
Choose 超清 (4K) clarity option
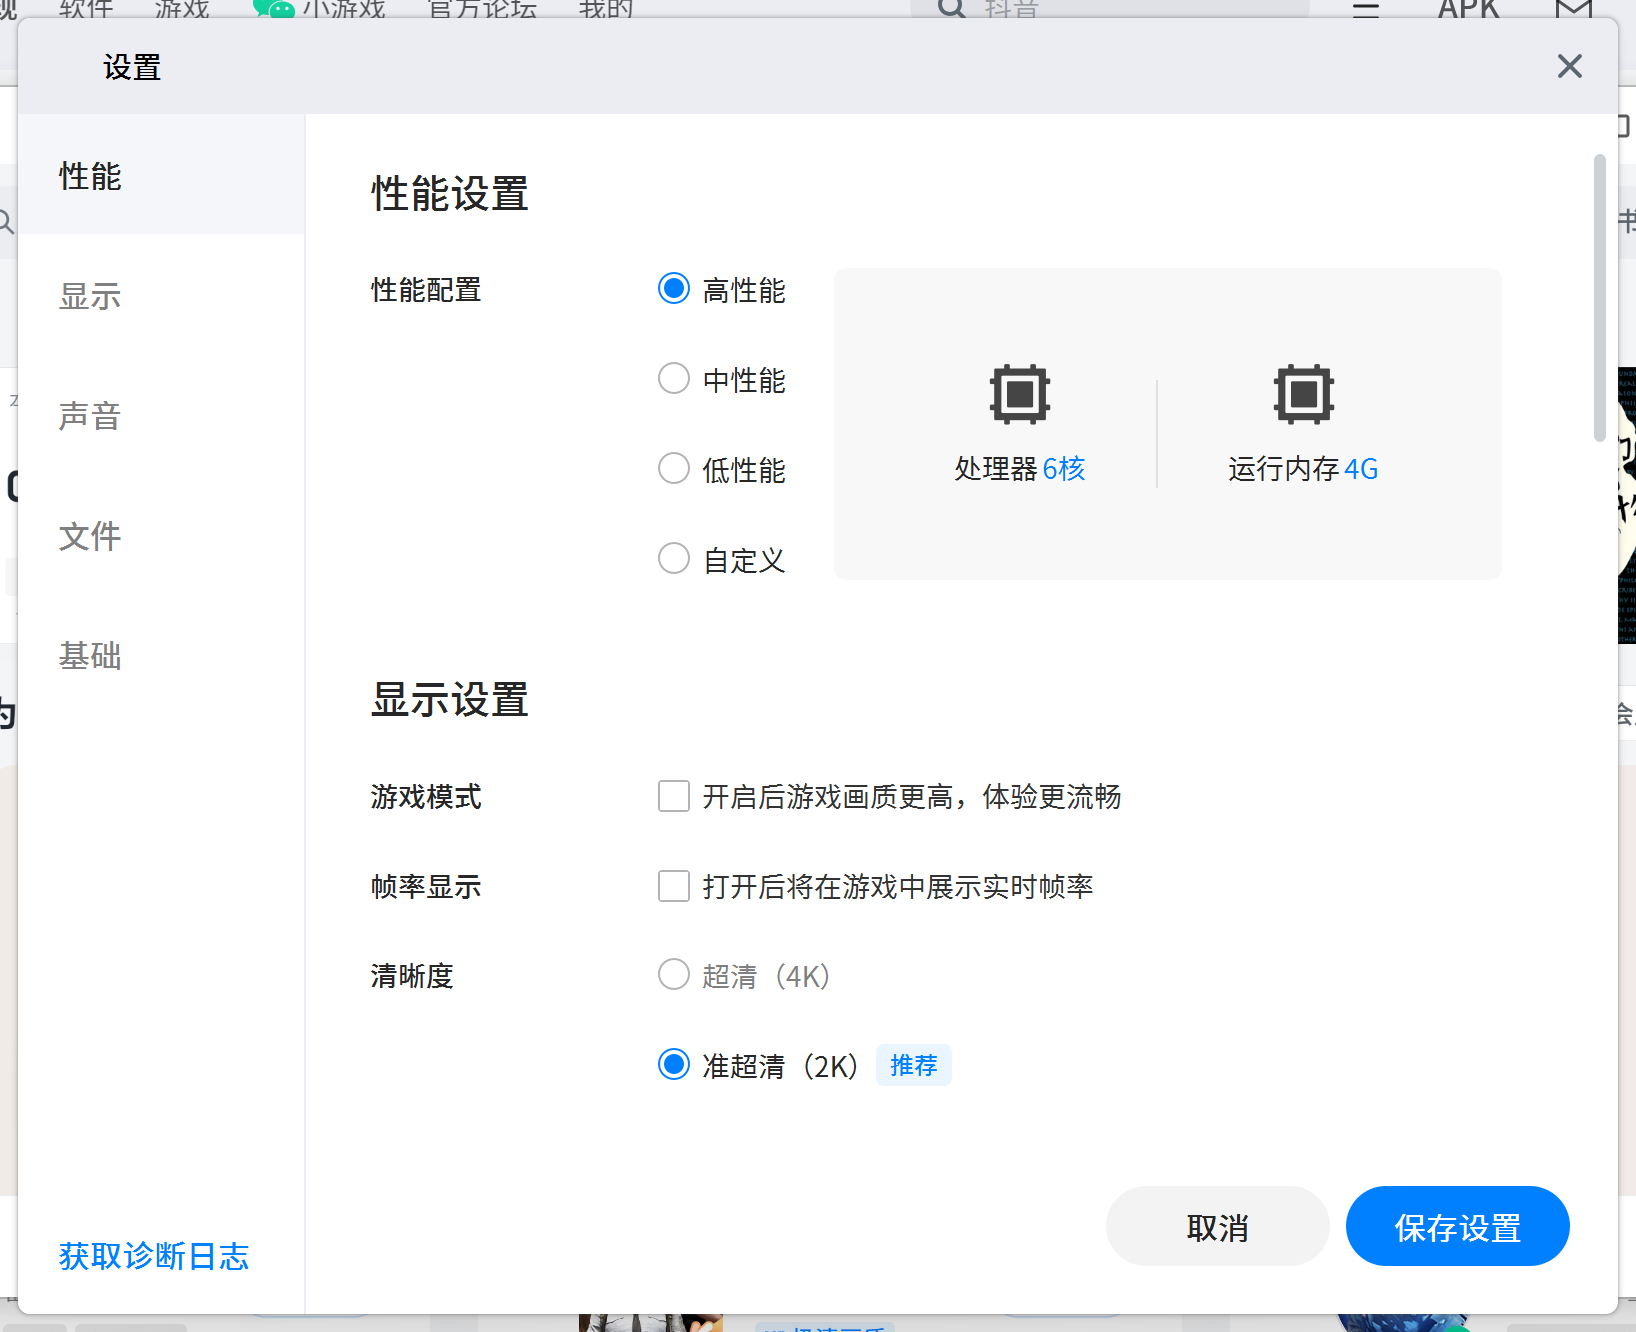pyautogui.click(x=674, y=975)
